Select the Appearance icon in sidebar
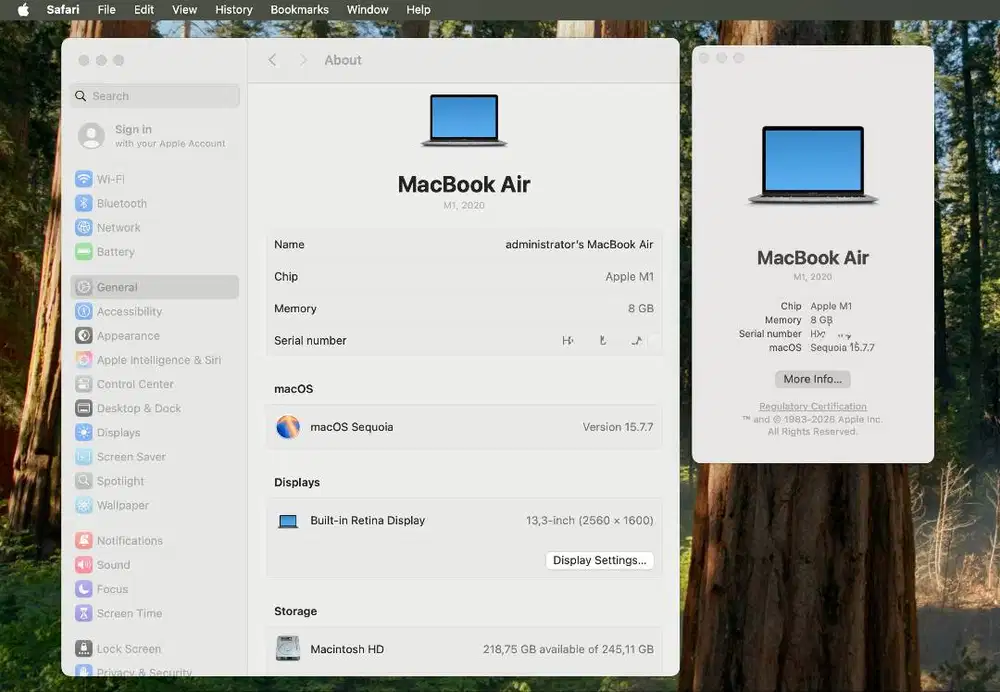 point(84,335)
